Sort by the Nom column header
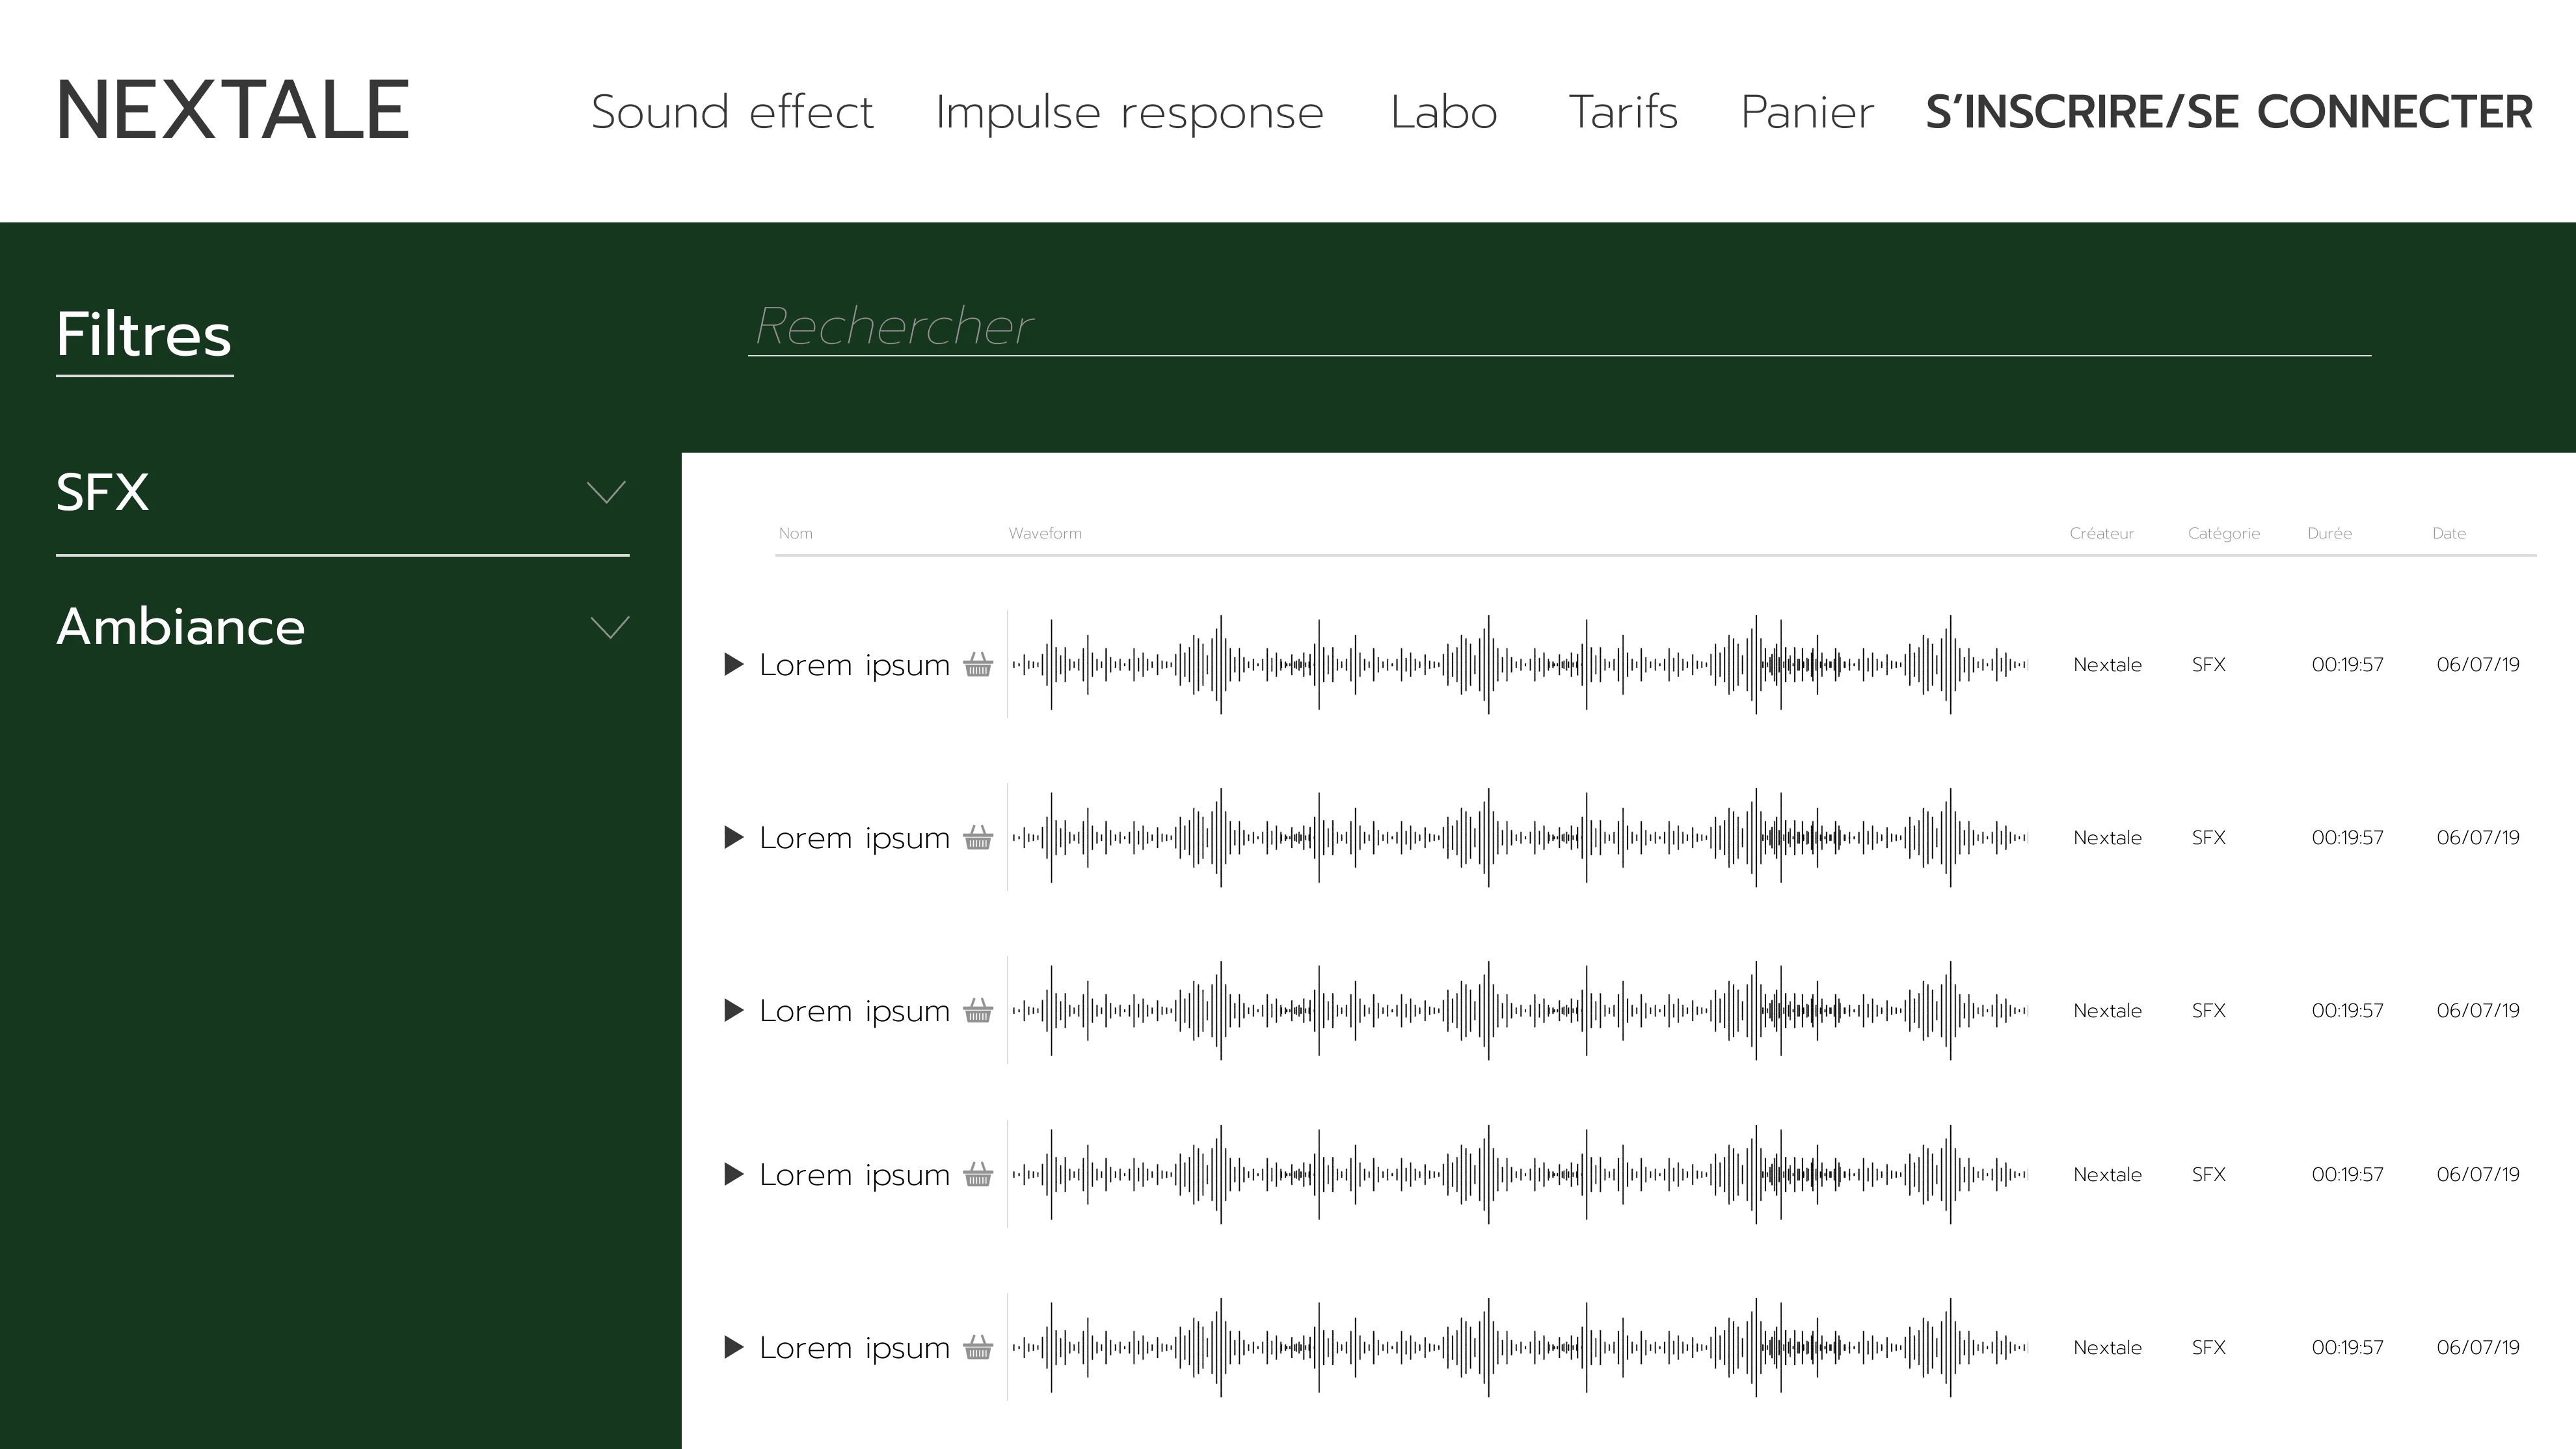The width and height of the screenshot is (2576, 1449). (796, 533)
